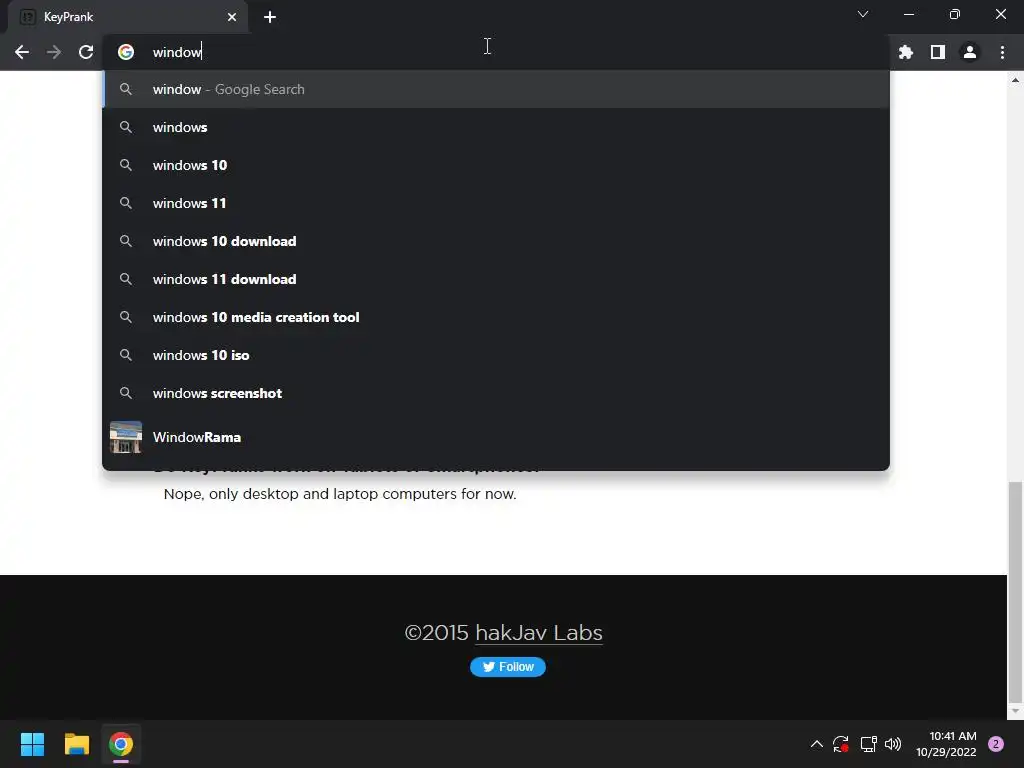Click search icon beside 'windows screenshot'
1024x768 pixels.
tap(126, 393)
